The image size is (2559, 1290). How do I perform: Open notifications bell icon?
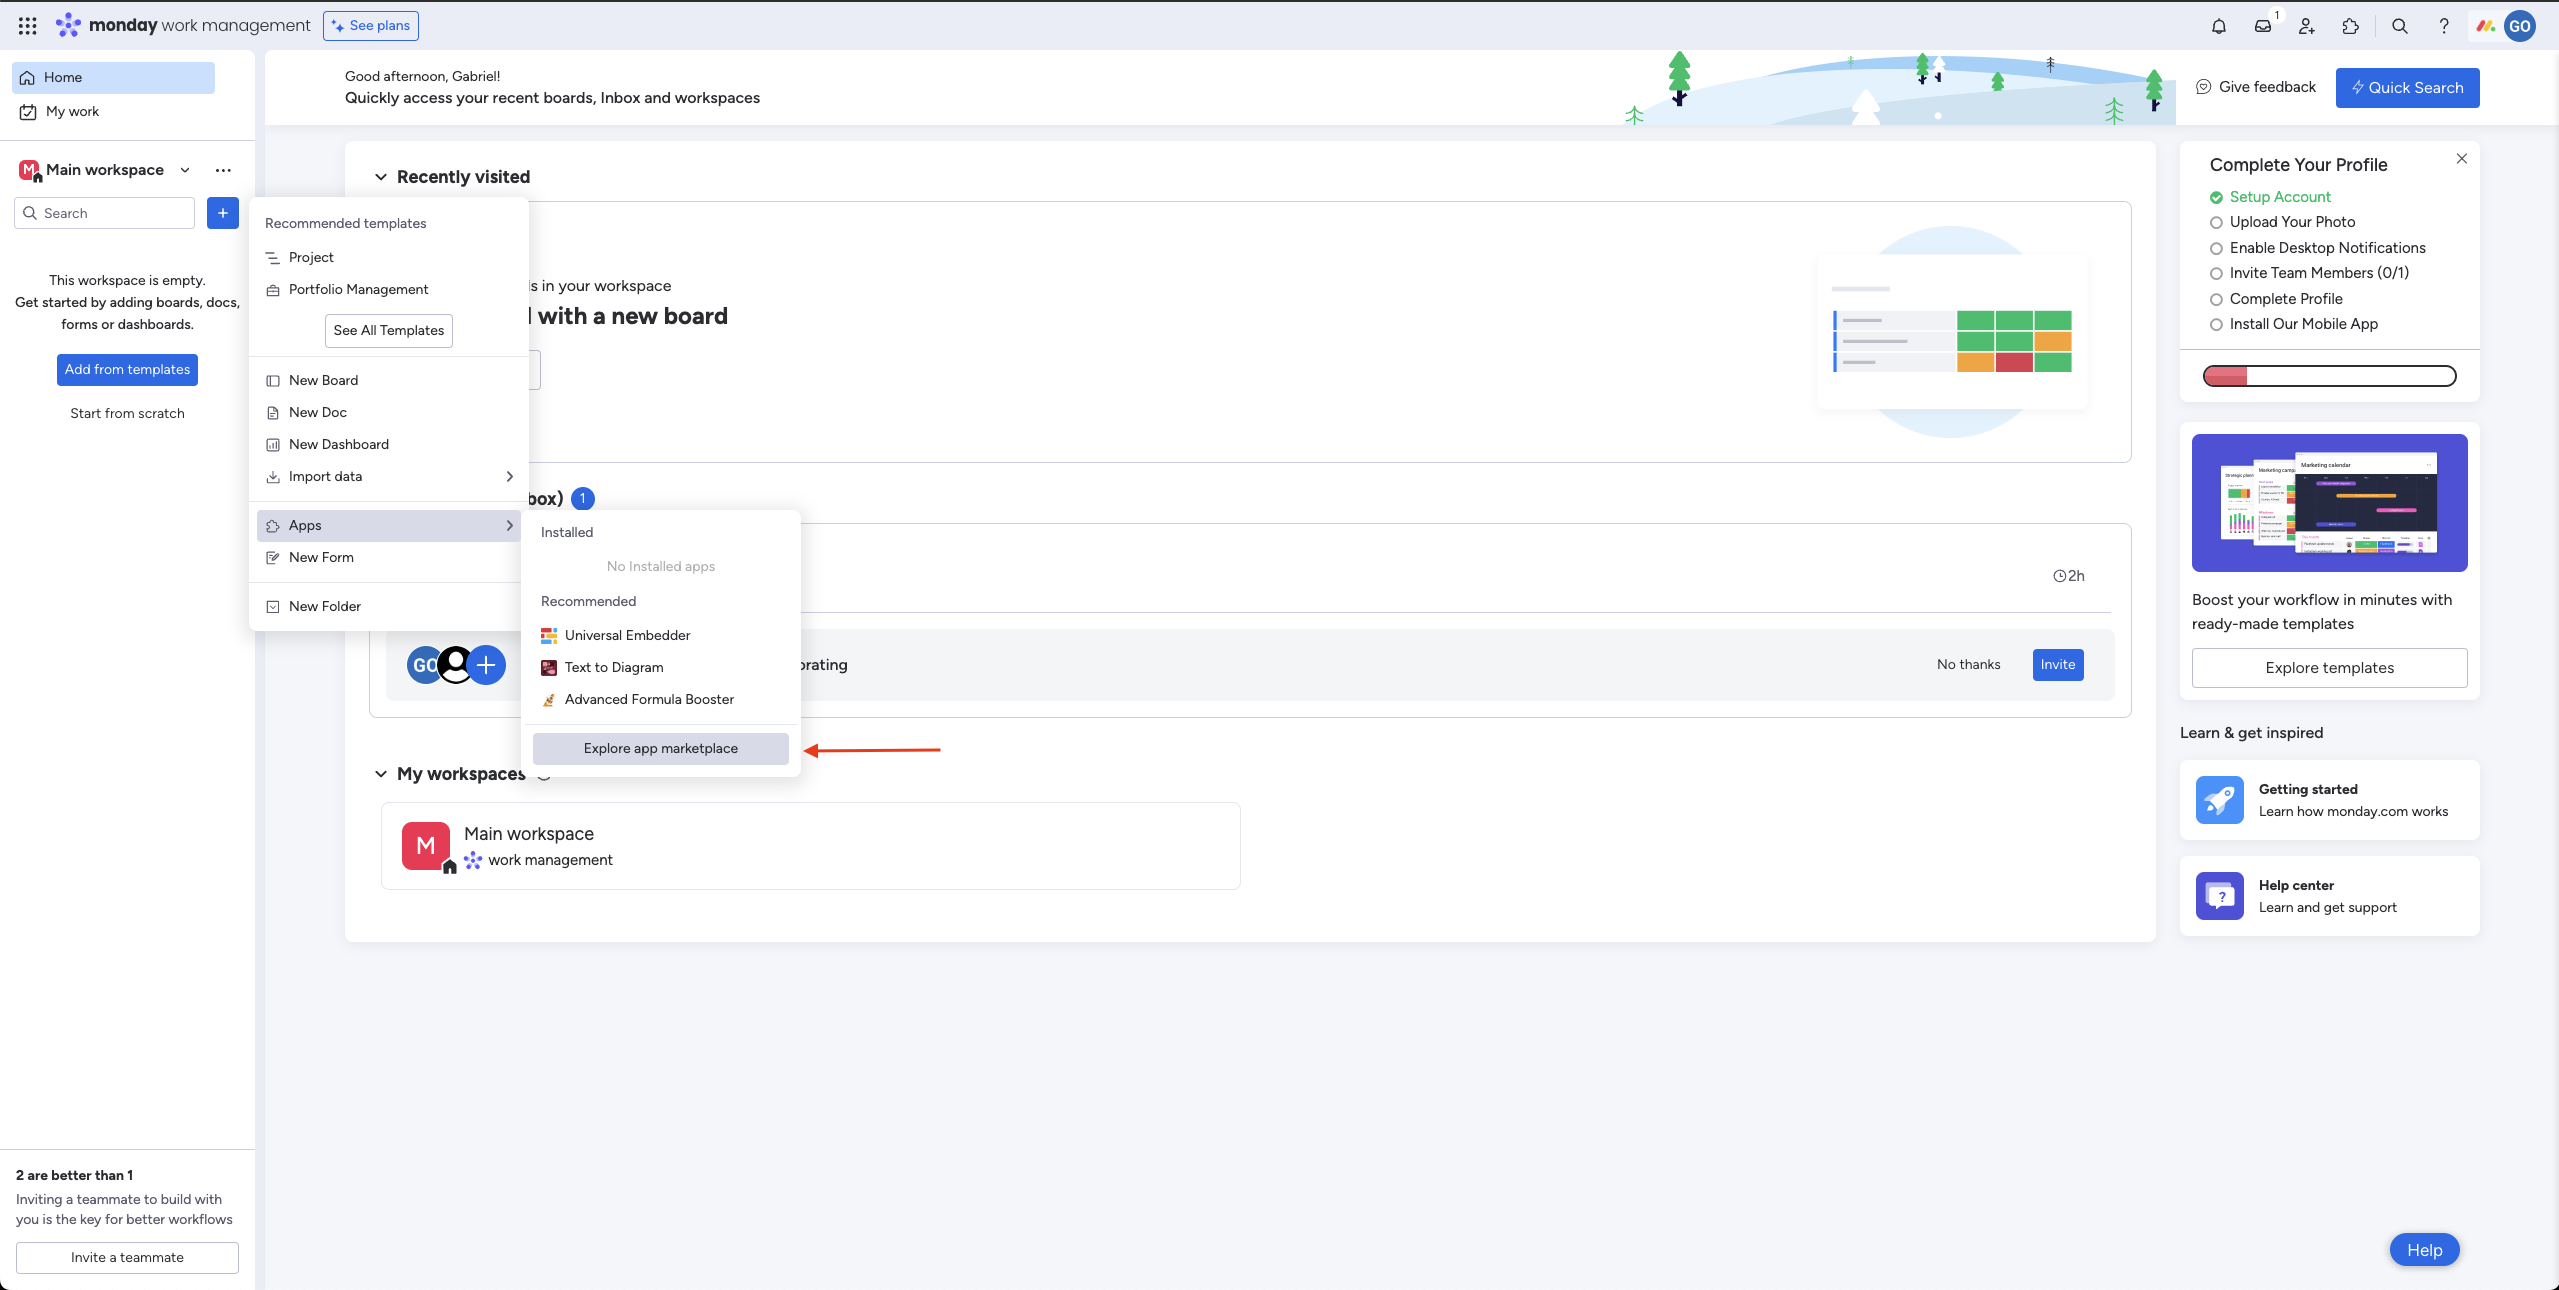[x=2218, y=27]
